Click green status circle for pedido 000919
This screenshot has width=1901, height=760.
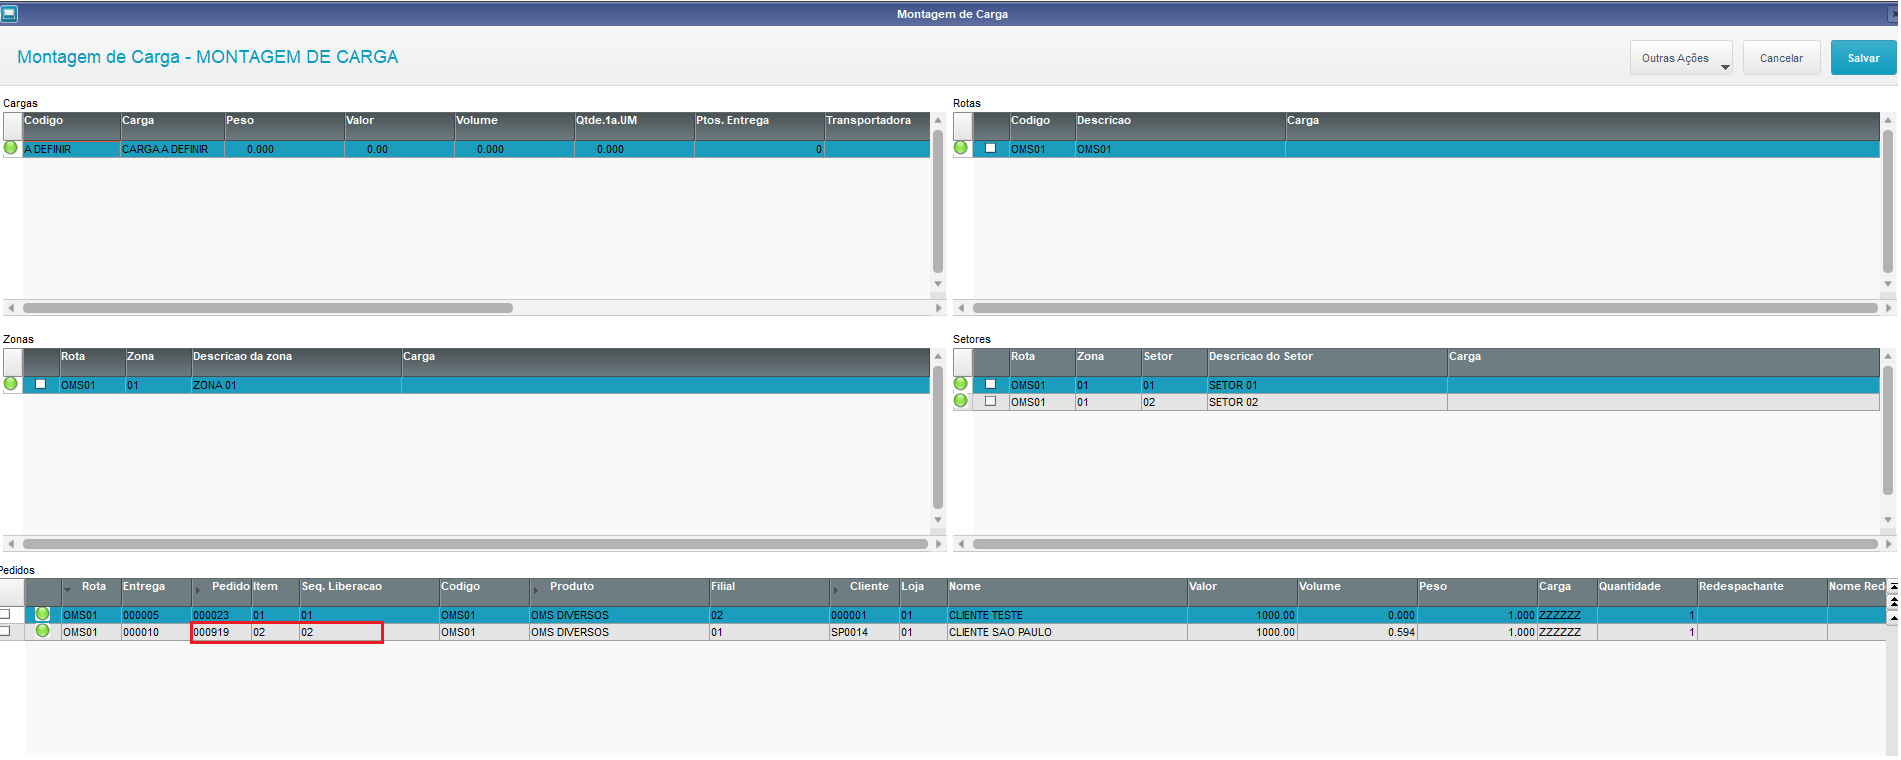click(42, 631)
